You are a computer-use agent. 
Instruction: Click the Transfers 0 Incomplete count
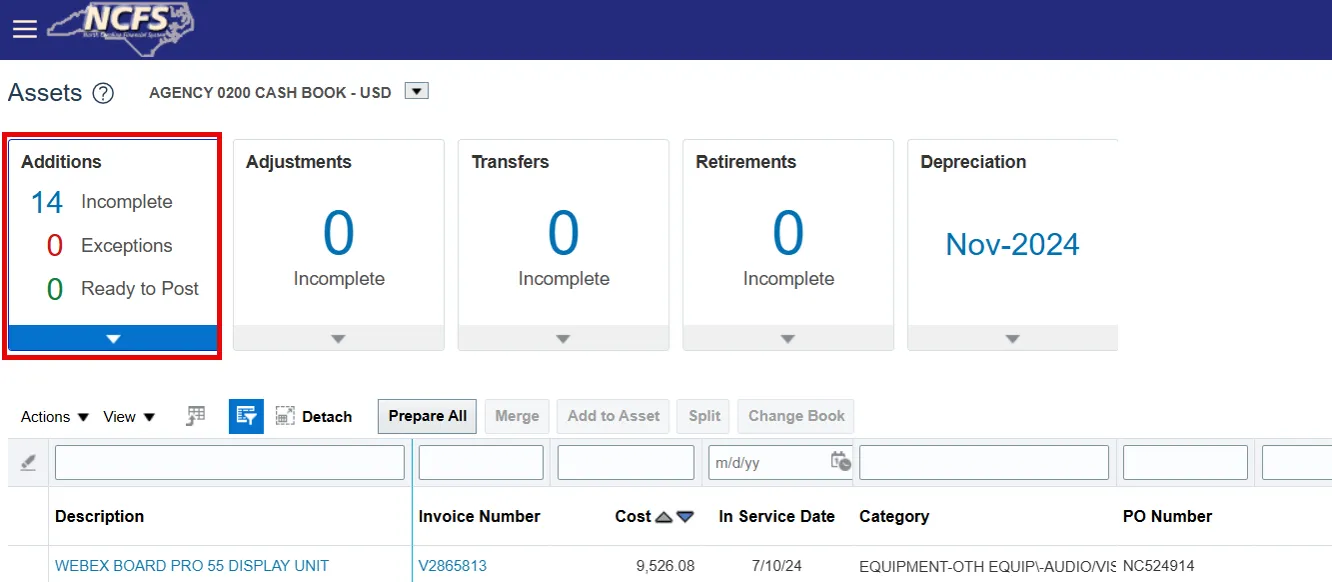[563, 233]
